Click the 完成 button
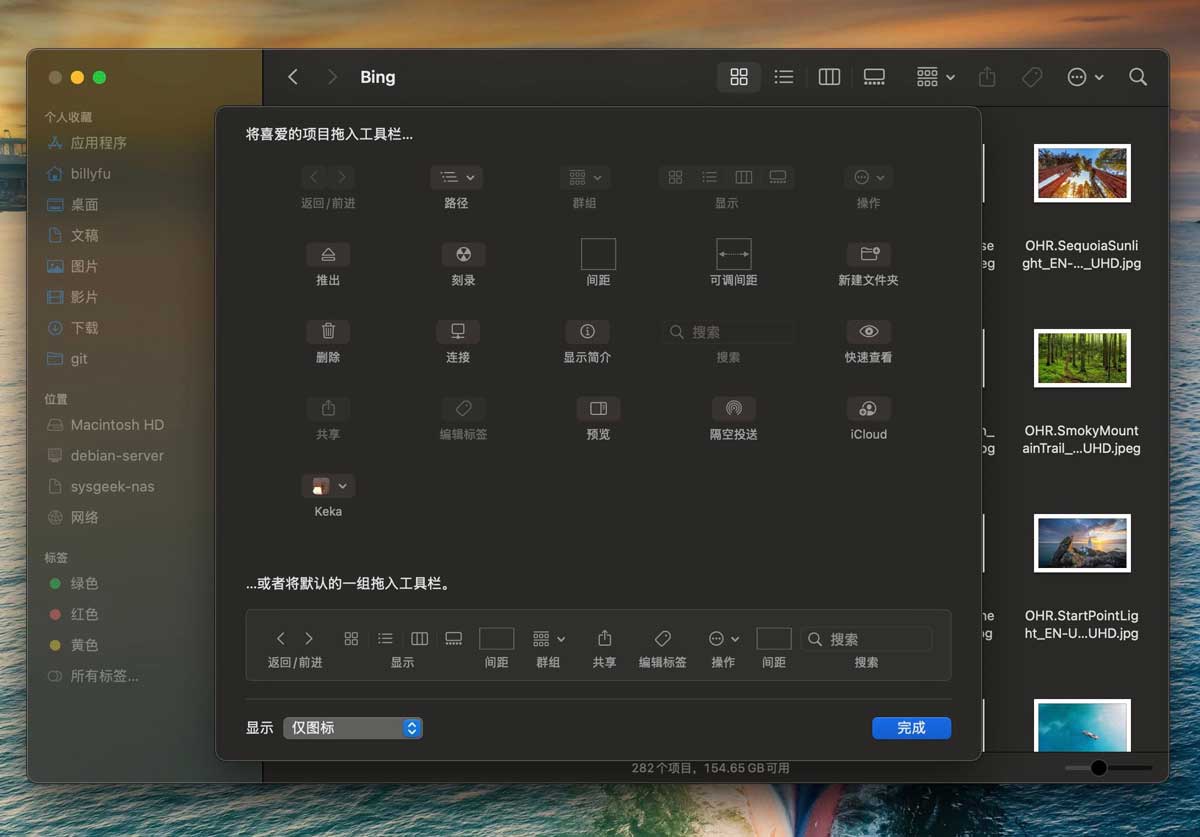This screenshot has width=1200, height=837. 911,728
